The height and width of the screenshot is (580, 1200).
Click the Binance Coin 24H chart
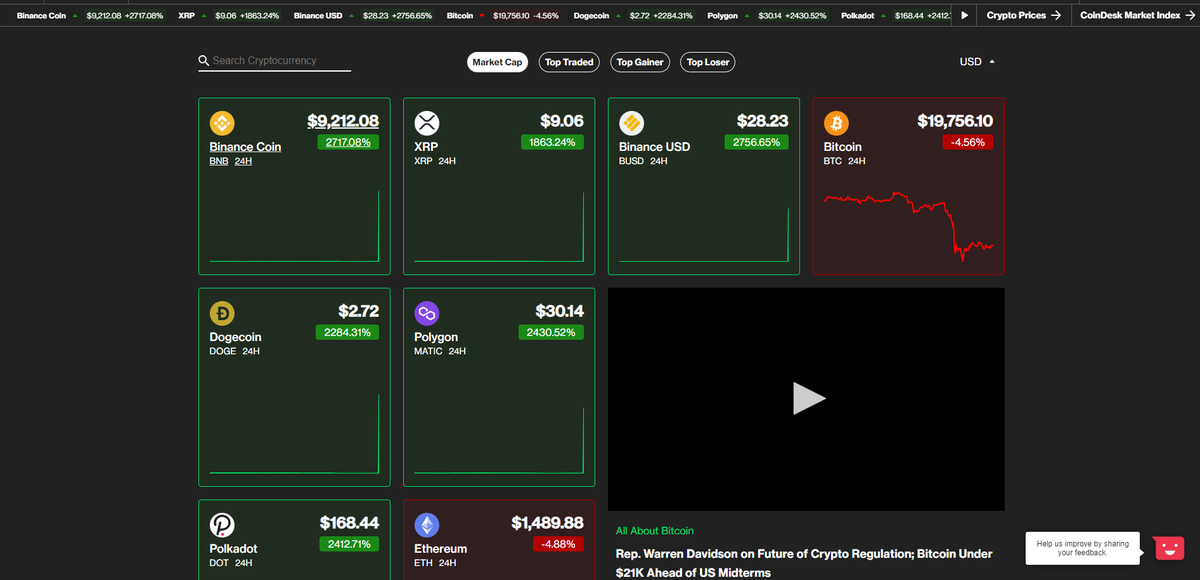click(294, 227)
